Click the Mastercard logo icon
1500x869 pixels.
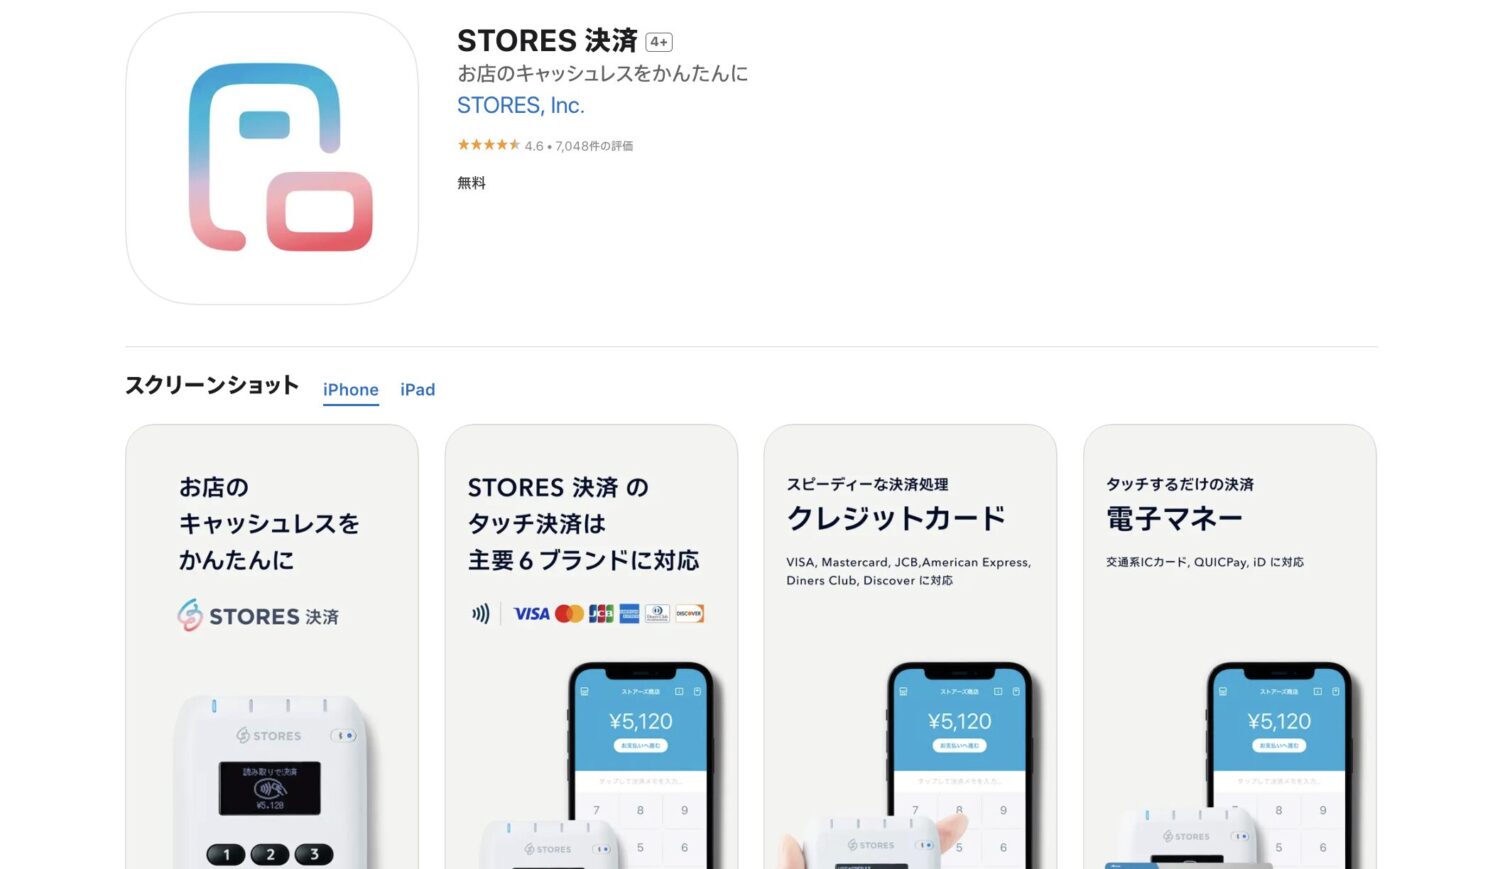click(x=569, y=614)
